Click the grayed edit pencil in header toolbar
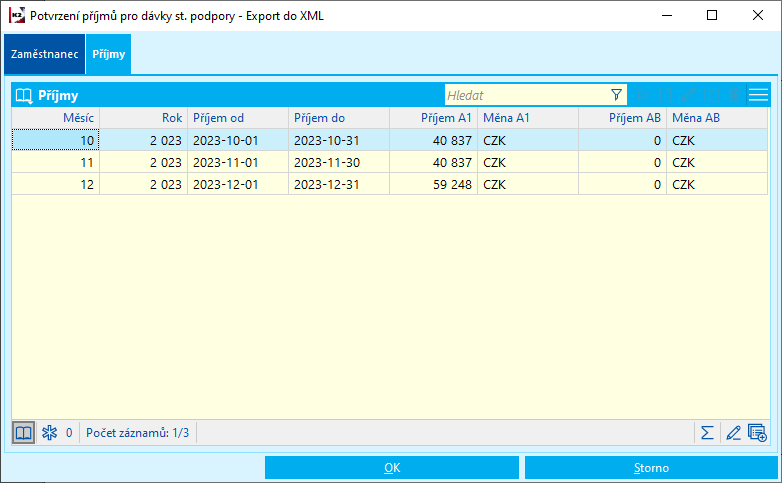Image resolution: width=782 pixels, height=483 pixels. point(689,95)
